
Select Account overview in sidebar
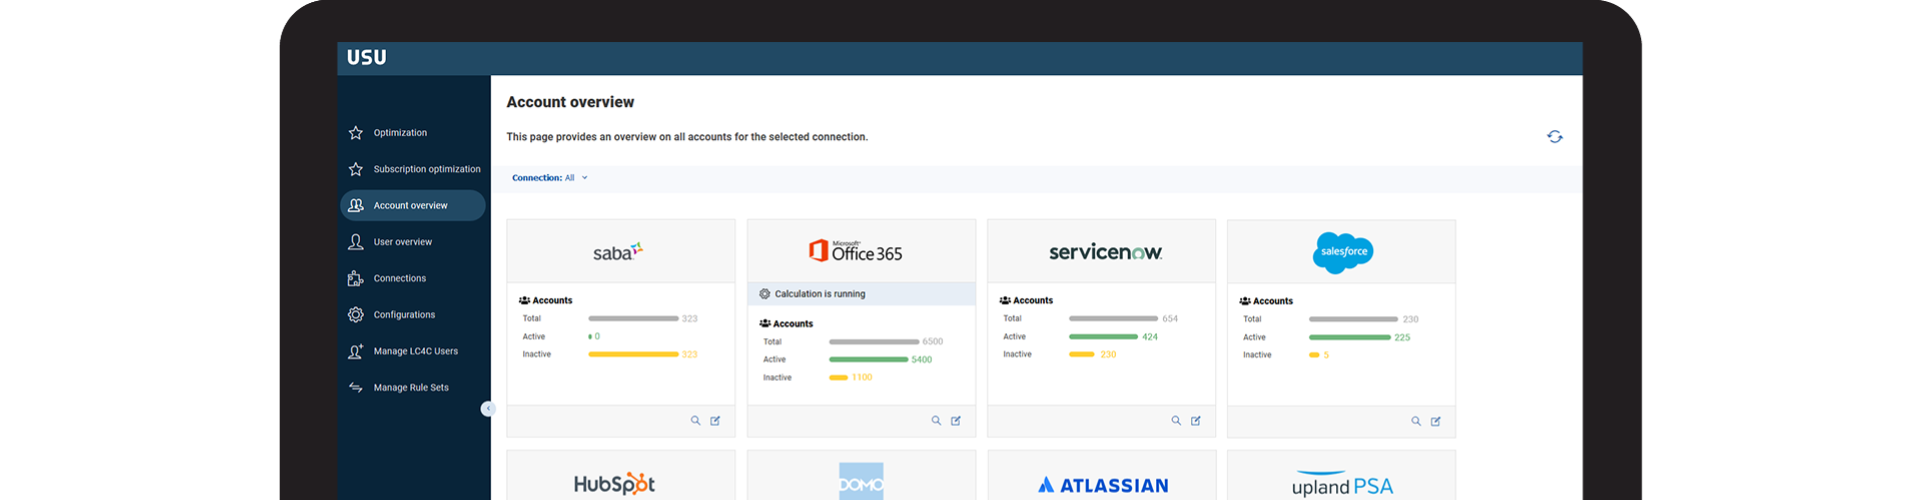[x=413, y=205]
